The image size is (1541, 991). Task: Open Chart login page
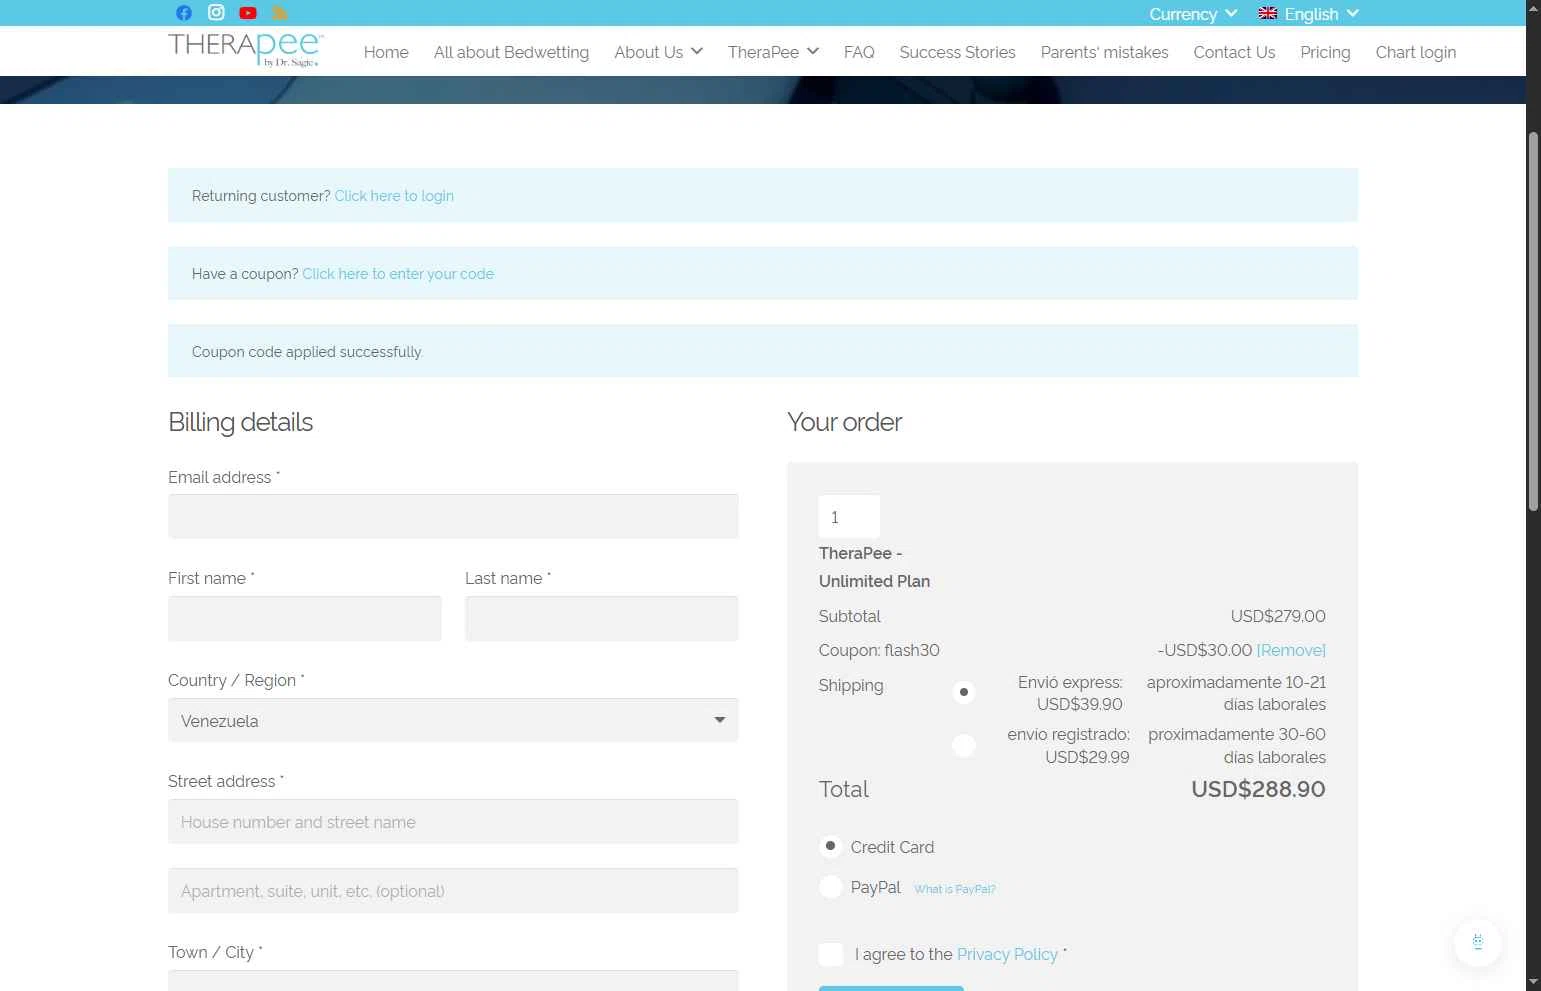[1415, 52]
